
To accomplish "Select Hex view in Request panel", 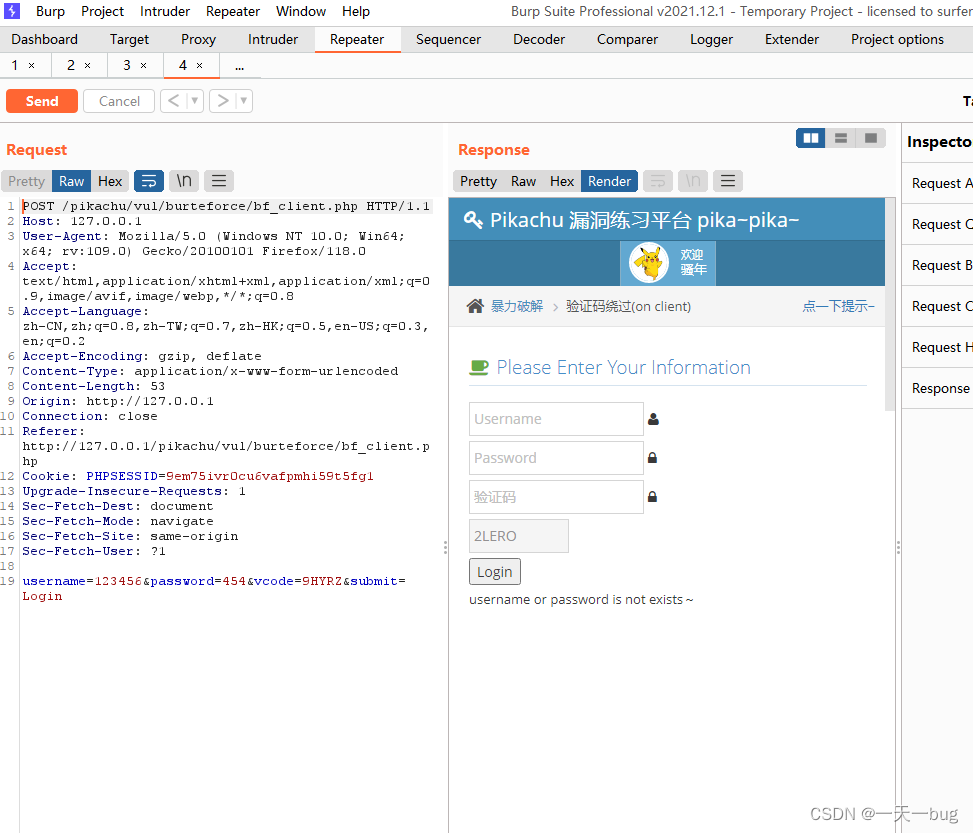I will pyautogui.click(x=110, y=181).
